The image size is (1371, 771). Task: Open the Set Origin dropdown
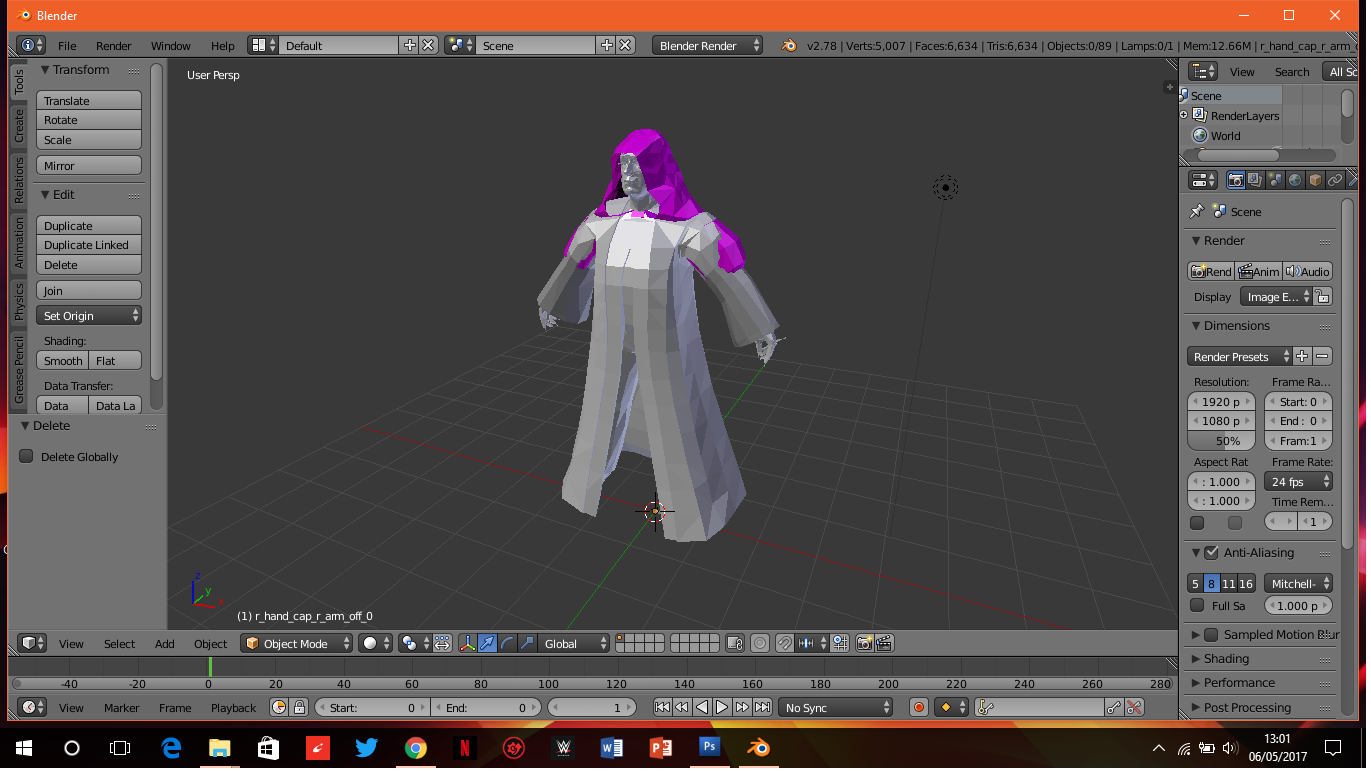89,316
